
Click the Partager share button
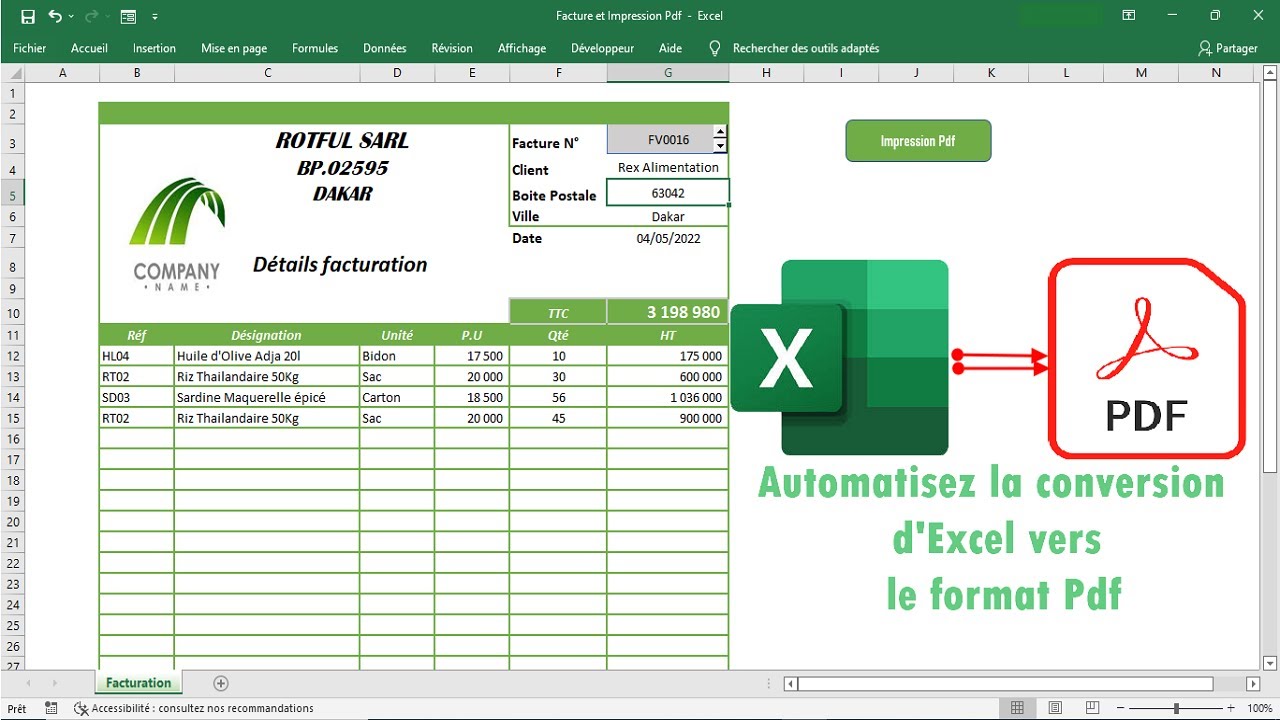[1227, 48]
